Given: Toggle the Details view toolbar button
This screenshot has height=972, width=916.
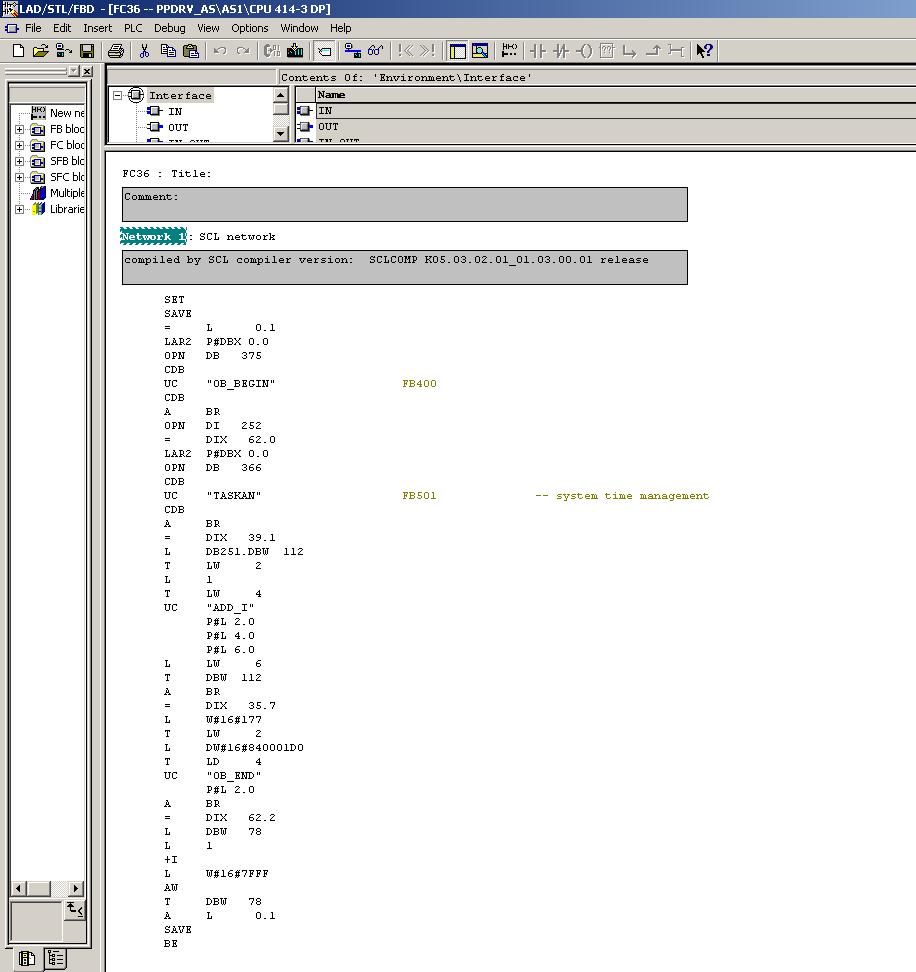Looking at the screenshot, I should tap(480, 51).
